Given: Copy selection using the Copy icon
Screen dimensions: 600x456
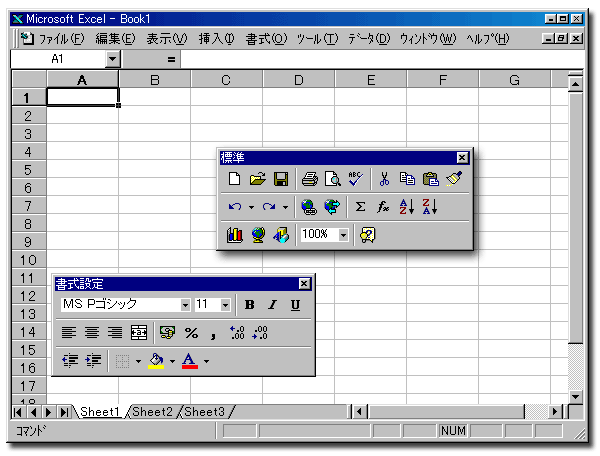Looking at the screenshot, I should tap(407, 179).
